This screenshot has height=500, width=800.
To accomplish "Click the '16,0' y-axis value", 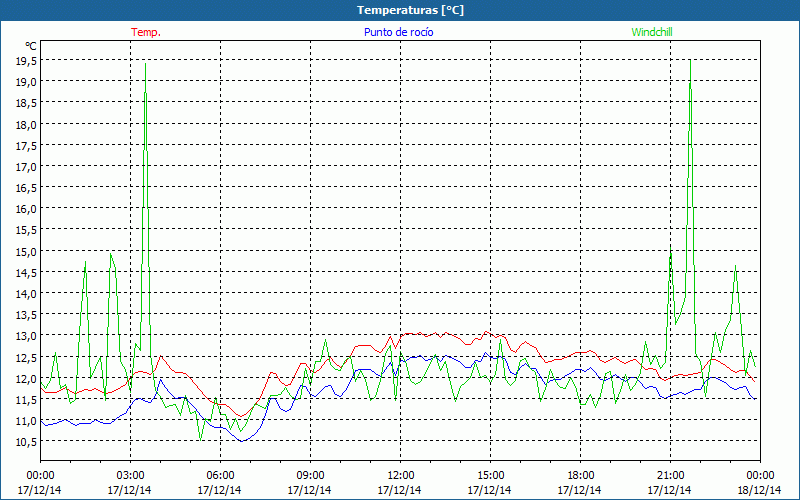I will [x=27, y=209].
